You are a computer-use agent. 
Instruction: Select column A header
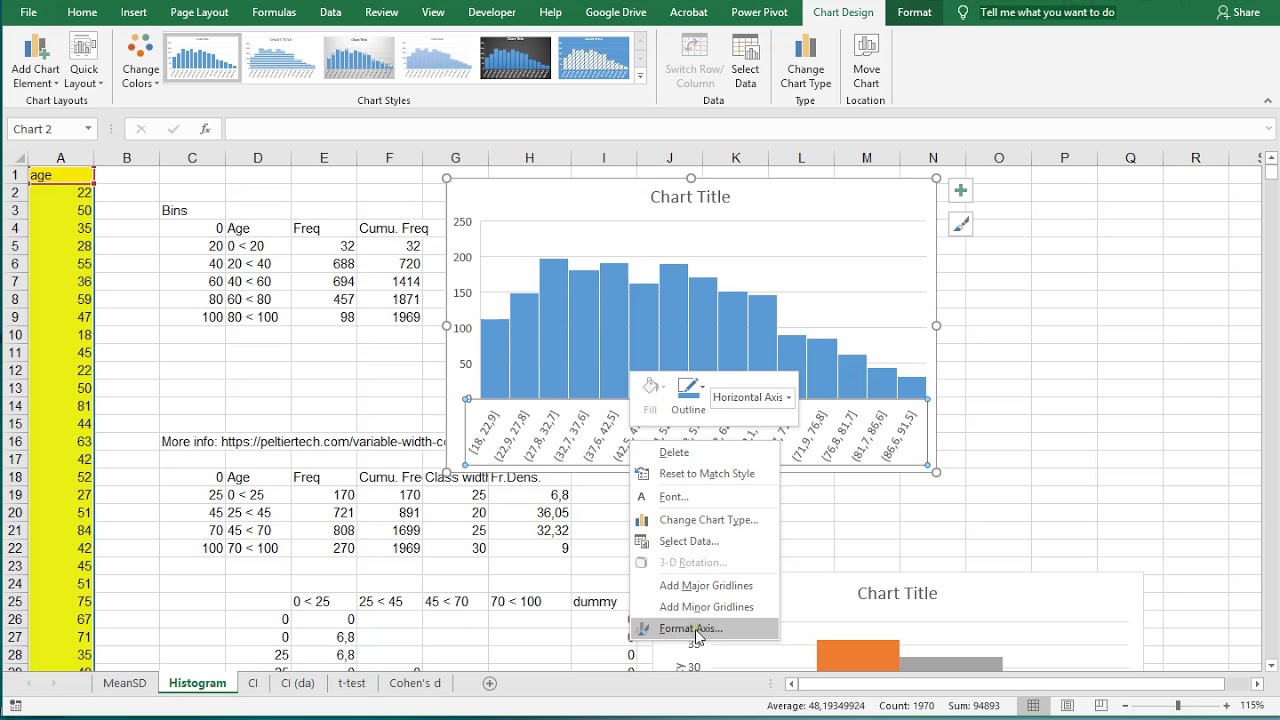point(60,158)
